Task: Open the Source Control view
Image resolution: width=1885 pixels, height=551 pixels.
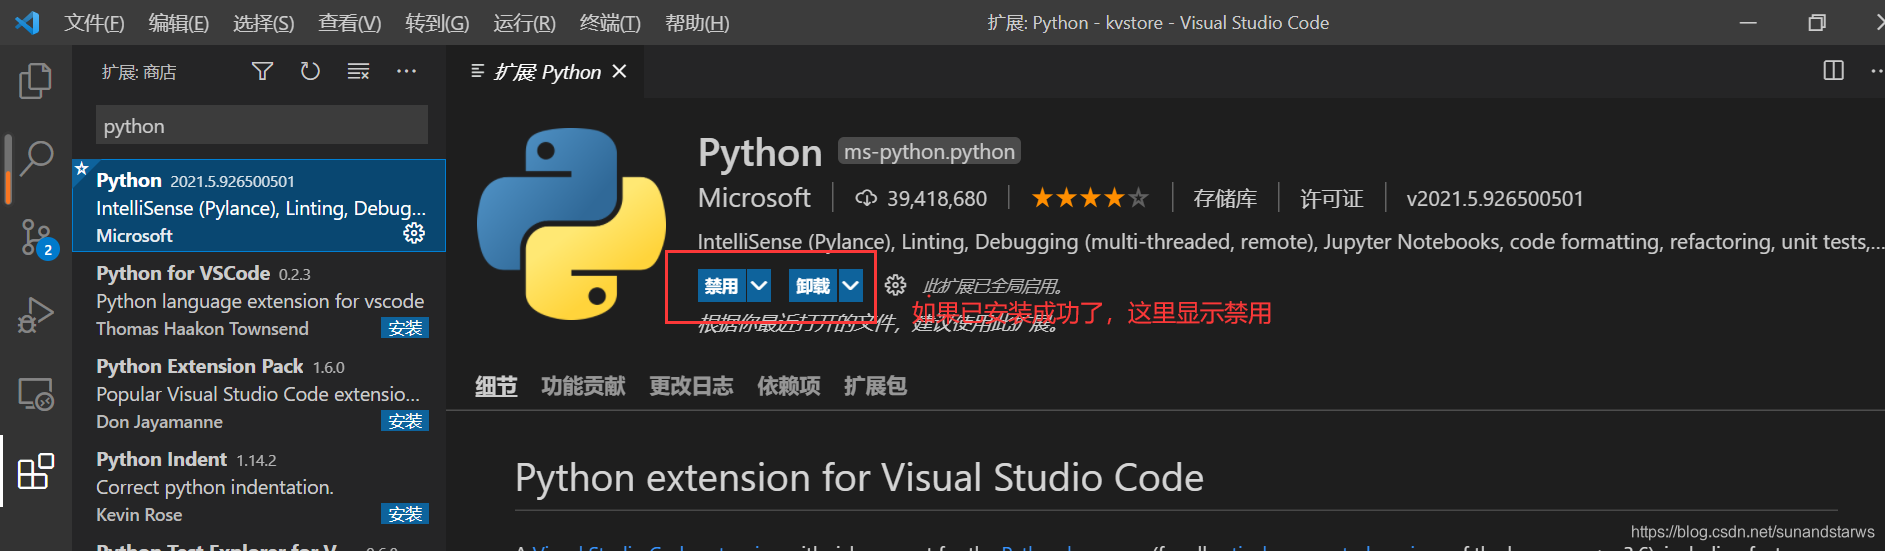Action: coord(37,238)
